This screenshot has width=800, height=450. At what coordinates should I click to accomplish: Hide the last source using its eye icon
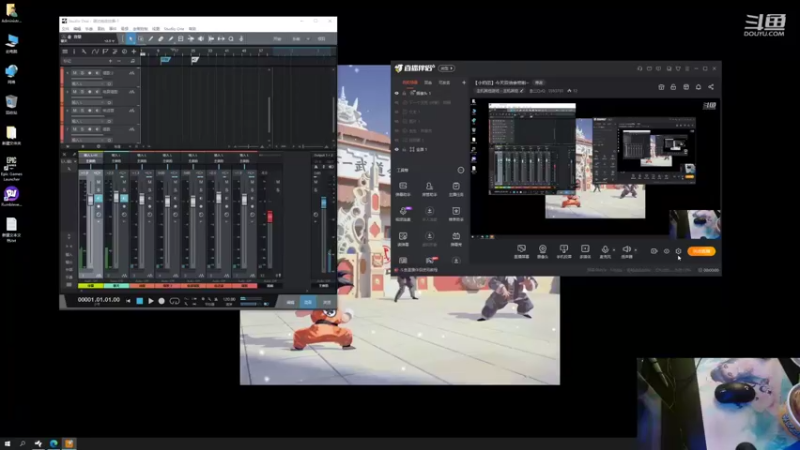[396, 149]
